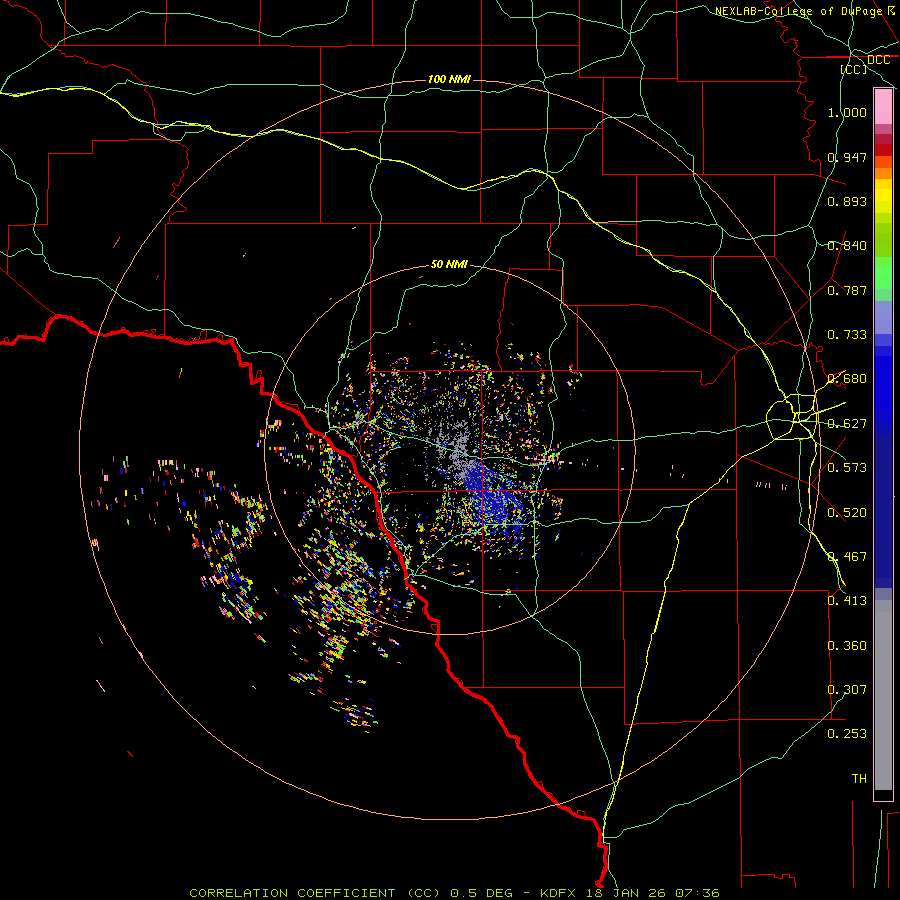The image size is (900, 900).
Task: Click the 0.573 scale value
Action: tap(847, 468)
